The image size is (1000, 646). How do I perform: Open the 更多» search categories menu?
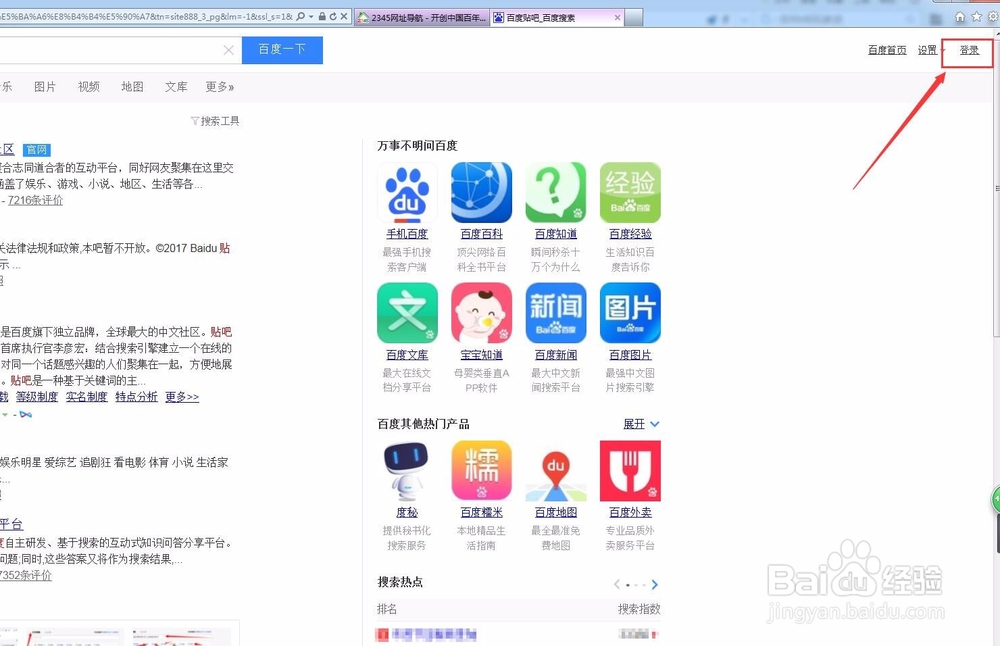(x=219, y=86)
